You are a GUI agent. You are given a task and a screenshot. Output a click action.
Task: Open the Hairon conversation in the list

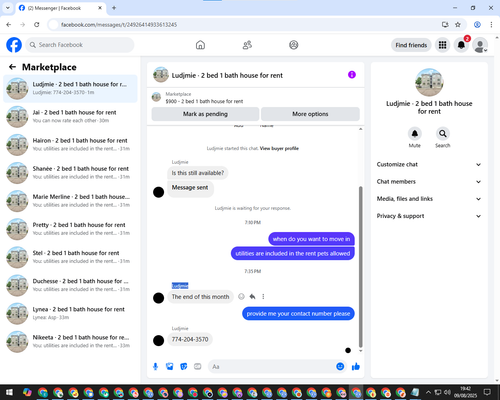(70, 145)
